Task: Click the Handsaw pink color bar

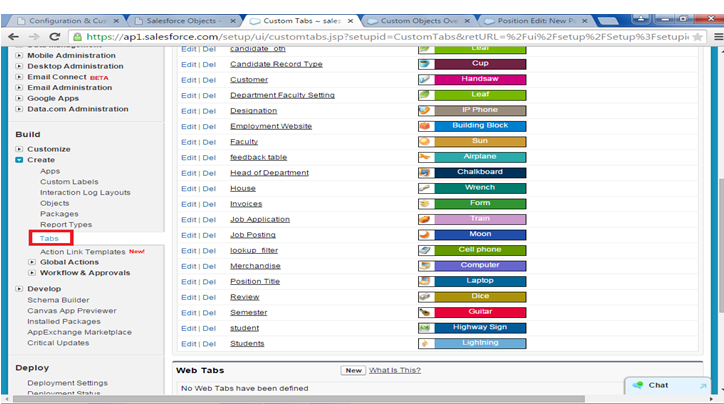Action: [x=480, y=79]
